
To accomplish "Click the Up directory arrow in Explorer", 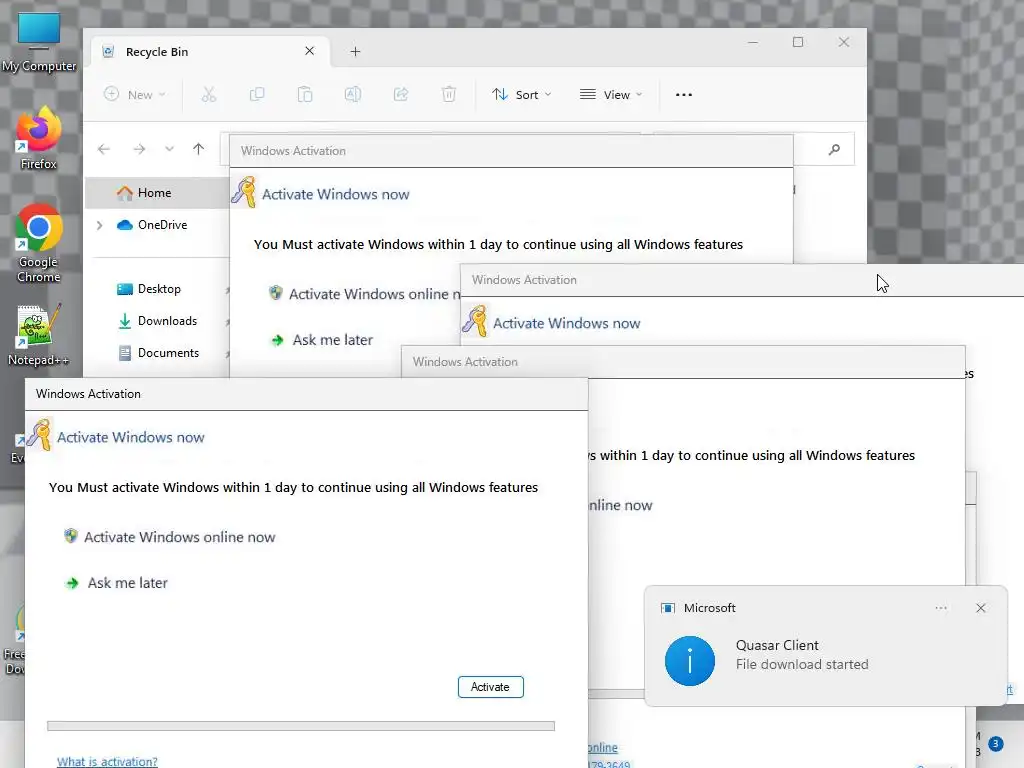I will [199, 150].
